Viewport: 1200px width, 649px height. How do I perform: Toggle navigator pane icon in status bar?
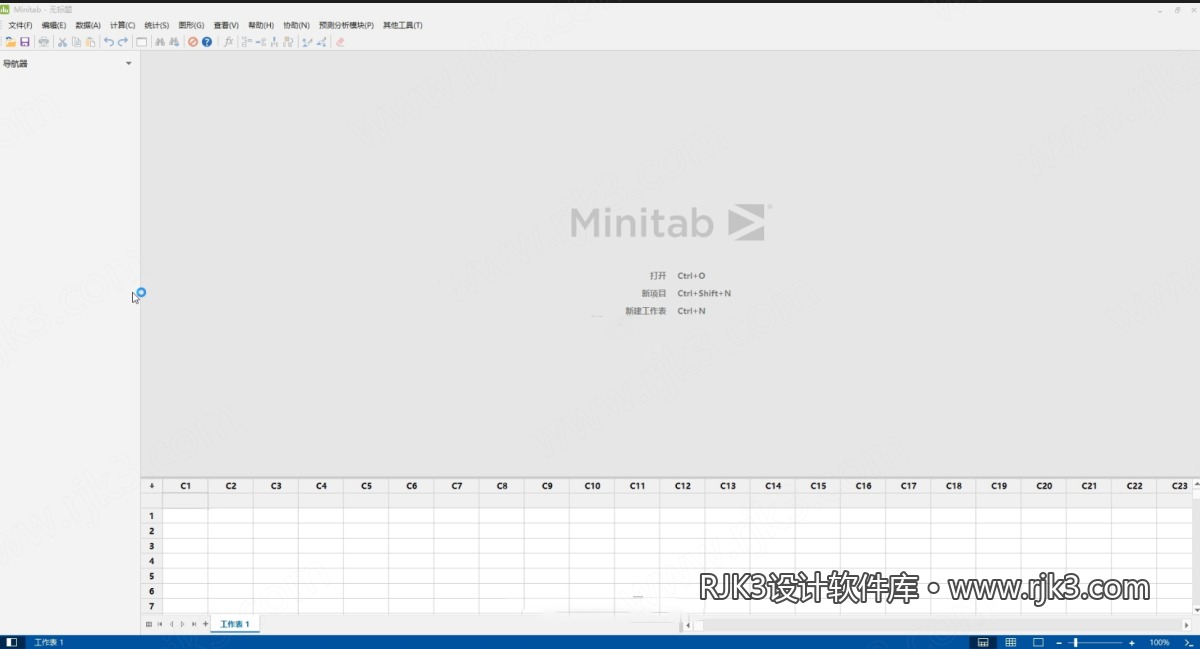point(12,642)
